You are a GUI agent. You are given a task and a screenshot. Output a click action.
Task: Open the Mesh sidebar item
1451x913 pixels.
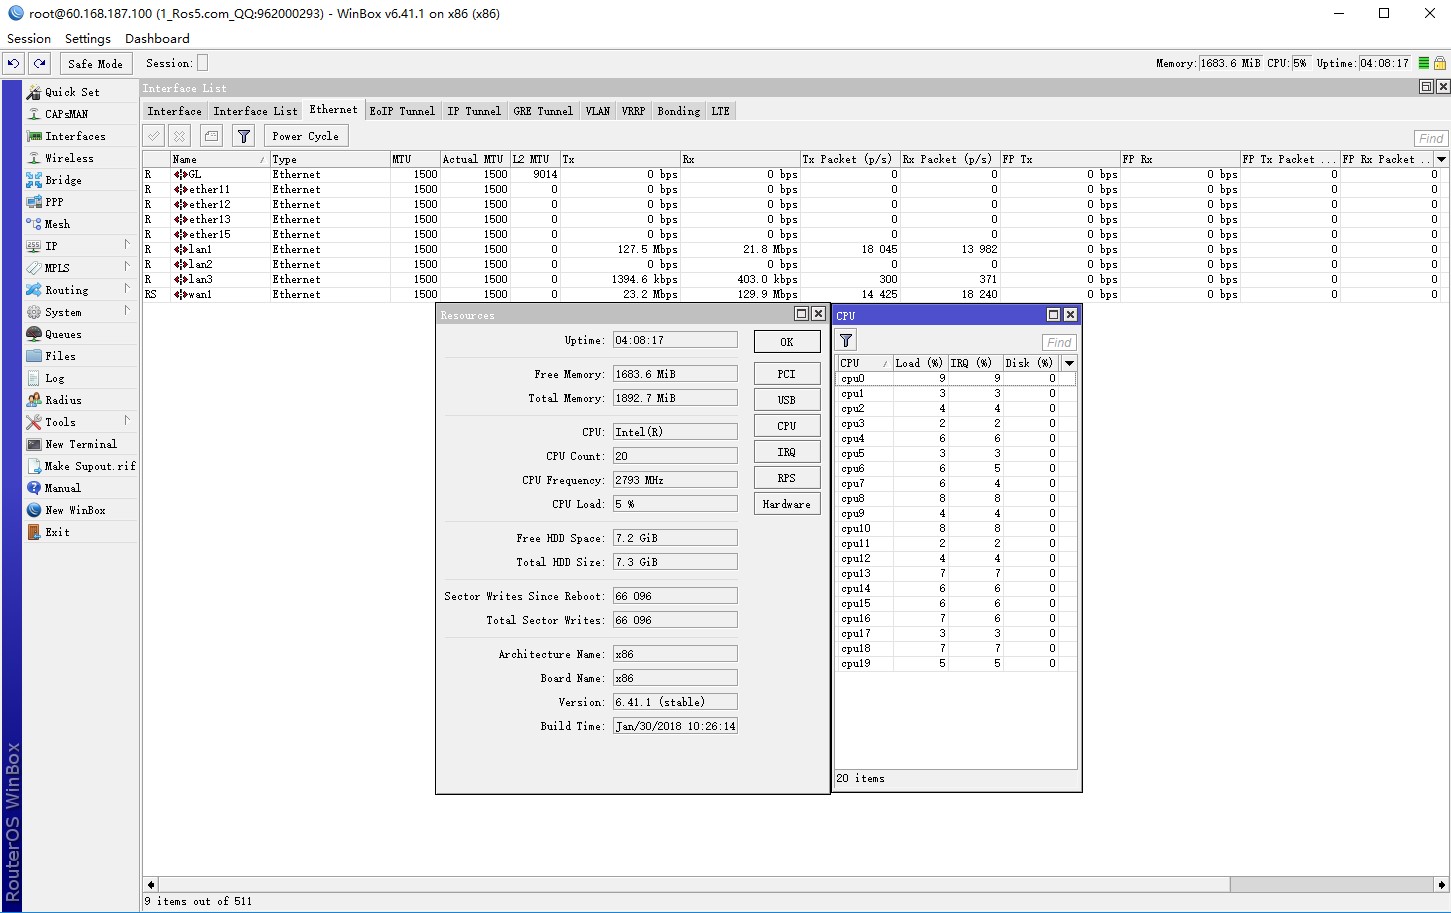(57, 224)
